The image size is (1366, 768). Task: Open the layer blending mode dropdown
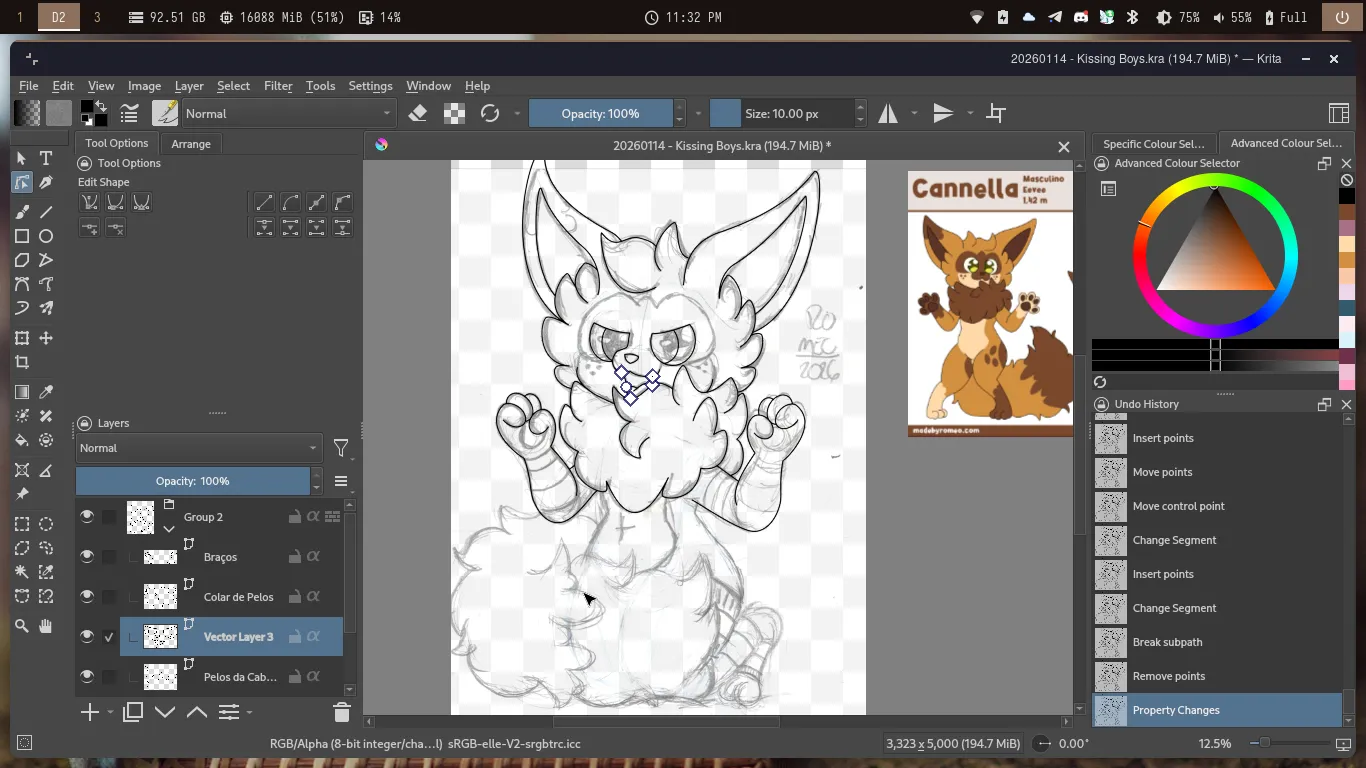(198, 448)
